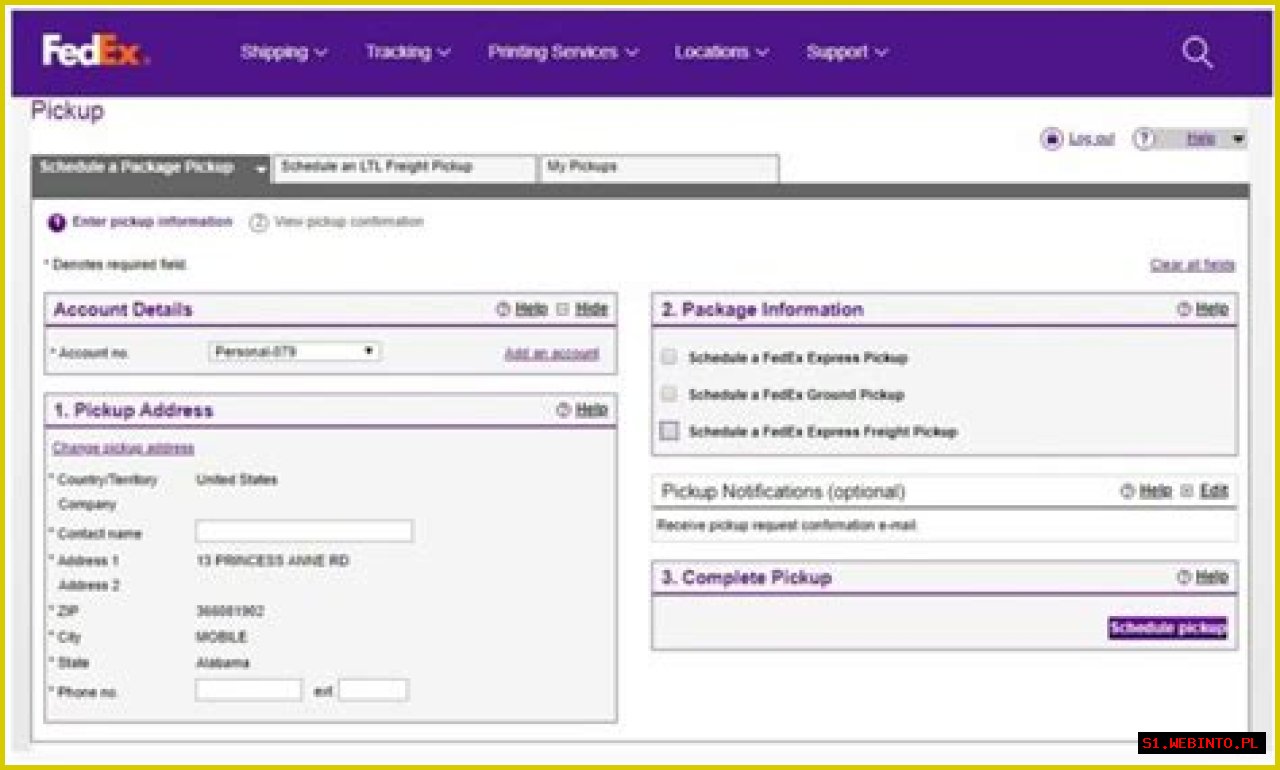Click Edit link in Pickup Notifications
Viewport: 1280px width, 770px height.
pos(1214,491)
